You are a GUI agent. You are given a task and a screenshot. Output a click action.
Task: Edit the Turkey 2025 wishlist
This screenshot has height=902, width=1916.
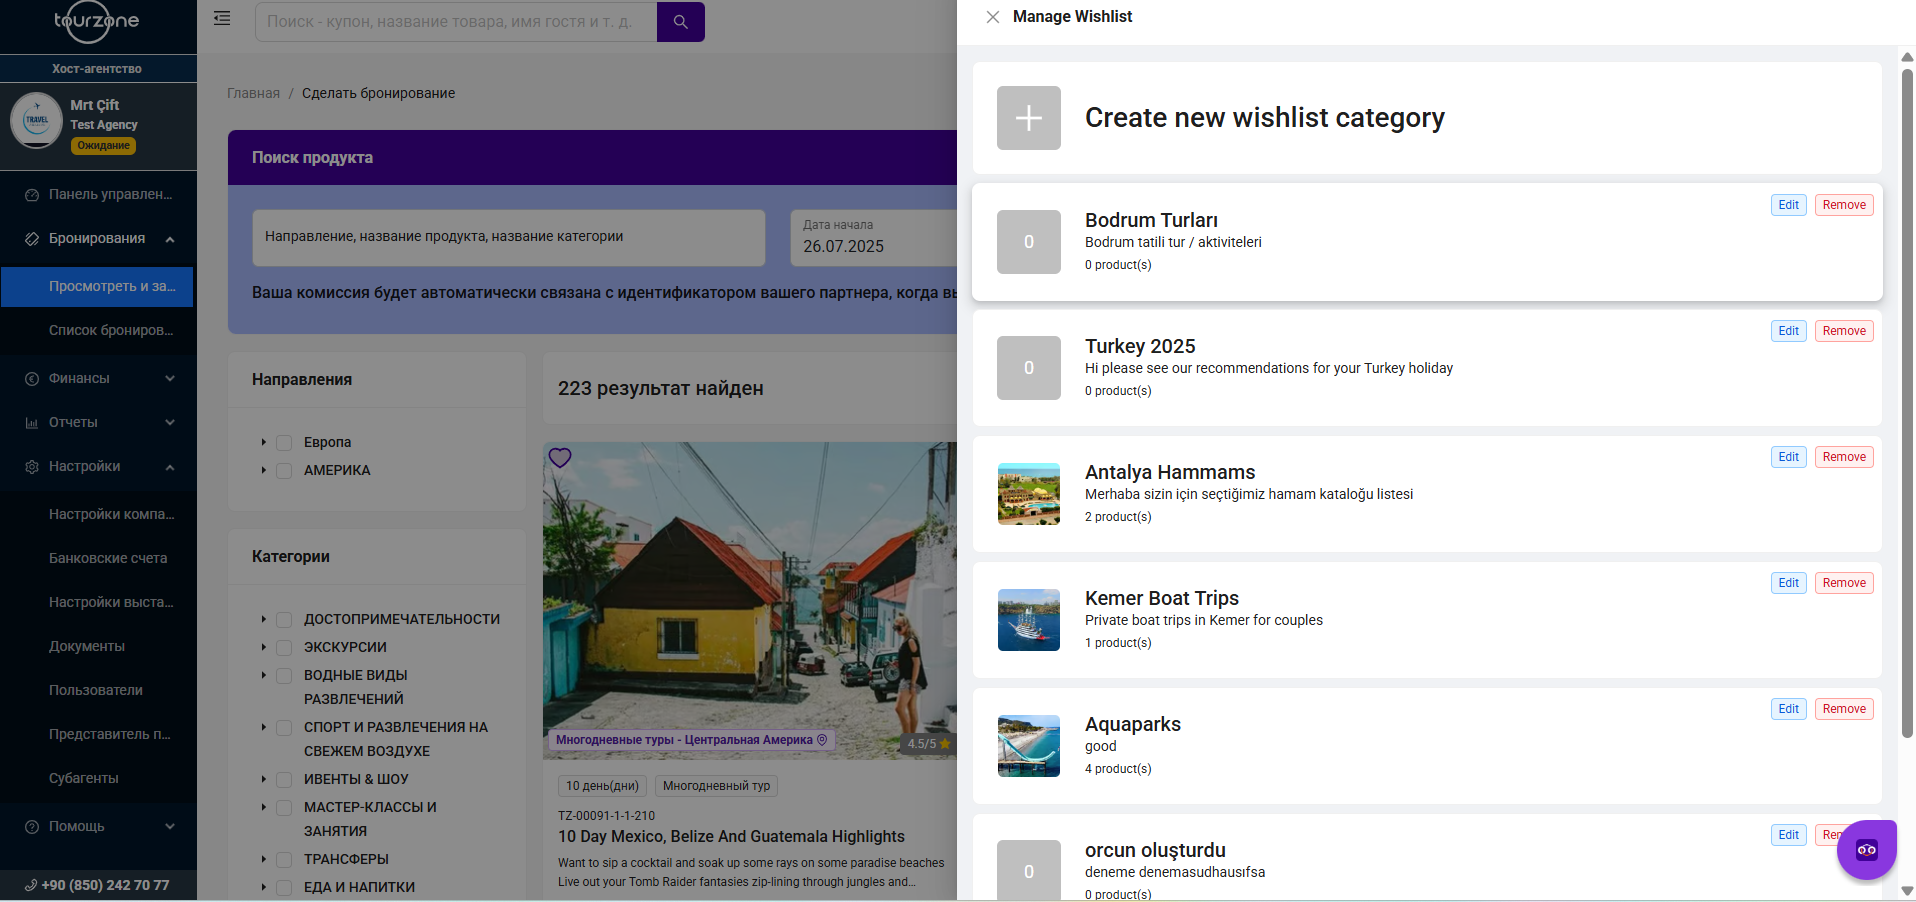click(x=1788, y=331)
